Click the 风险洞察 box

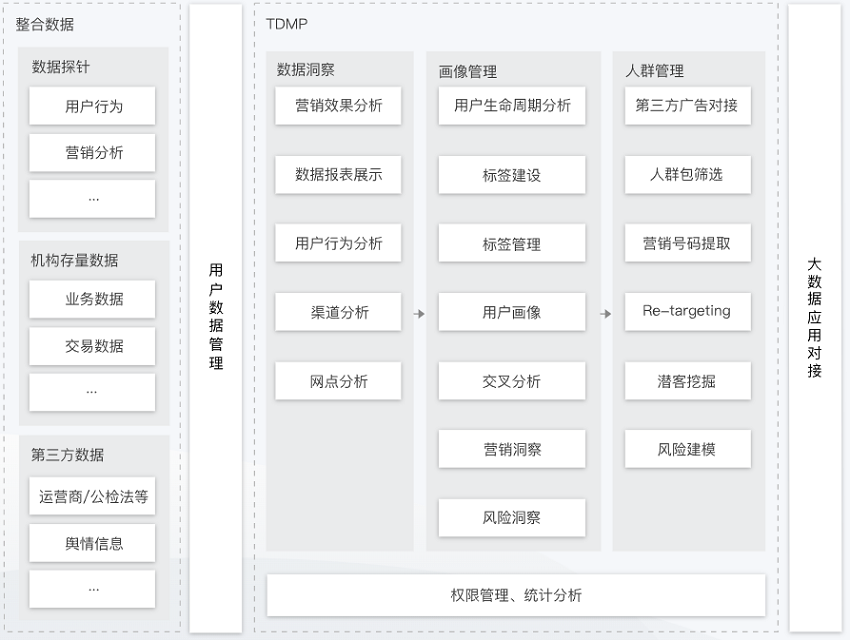(x=512, y=518)
